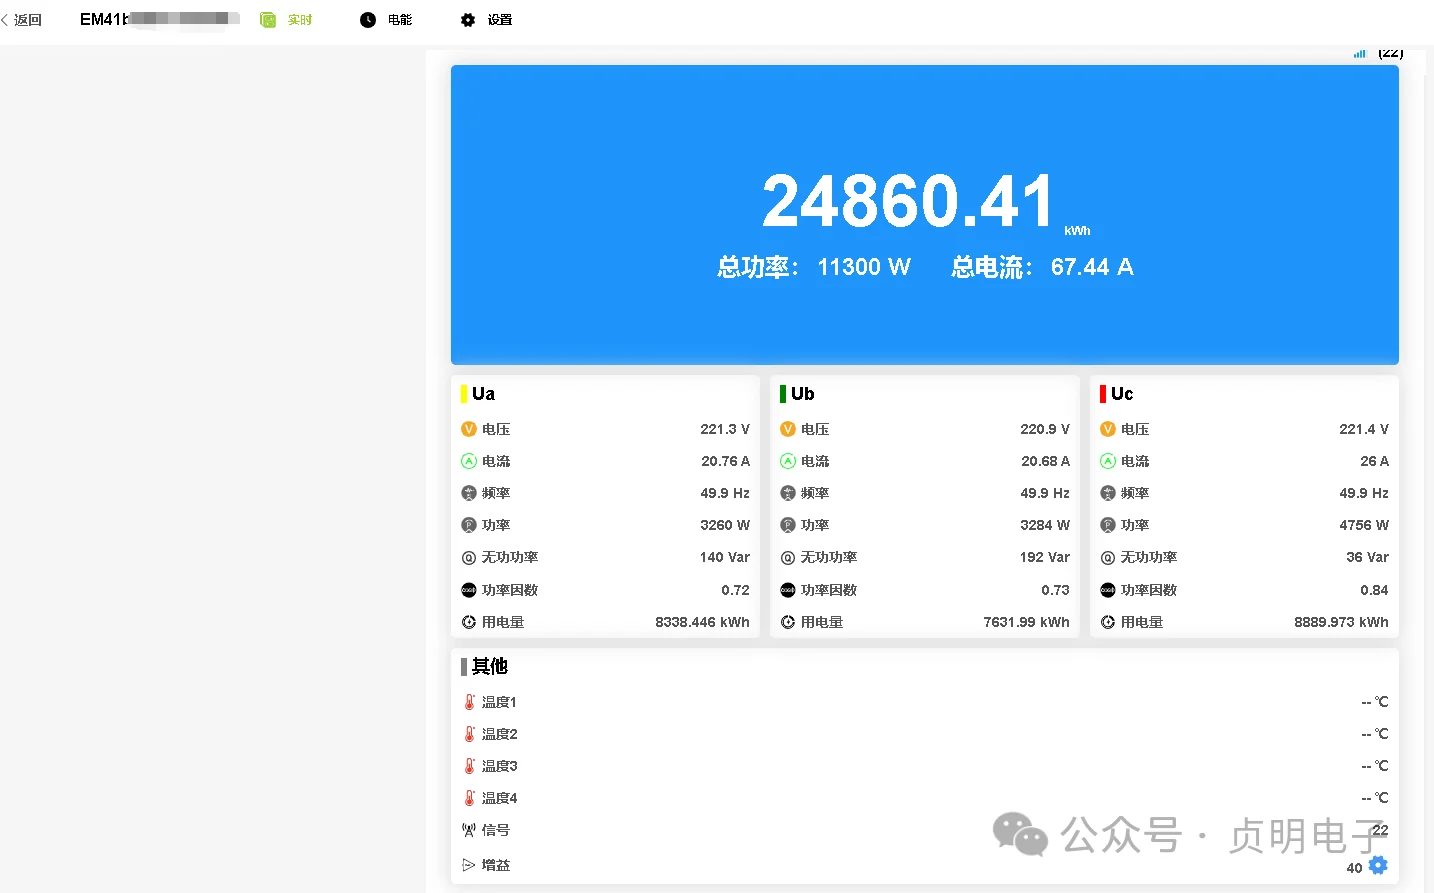Click the clock icon beside 电能
The height and width of the screenshot is (893, 1434).
[x=368, y=20]
